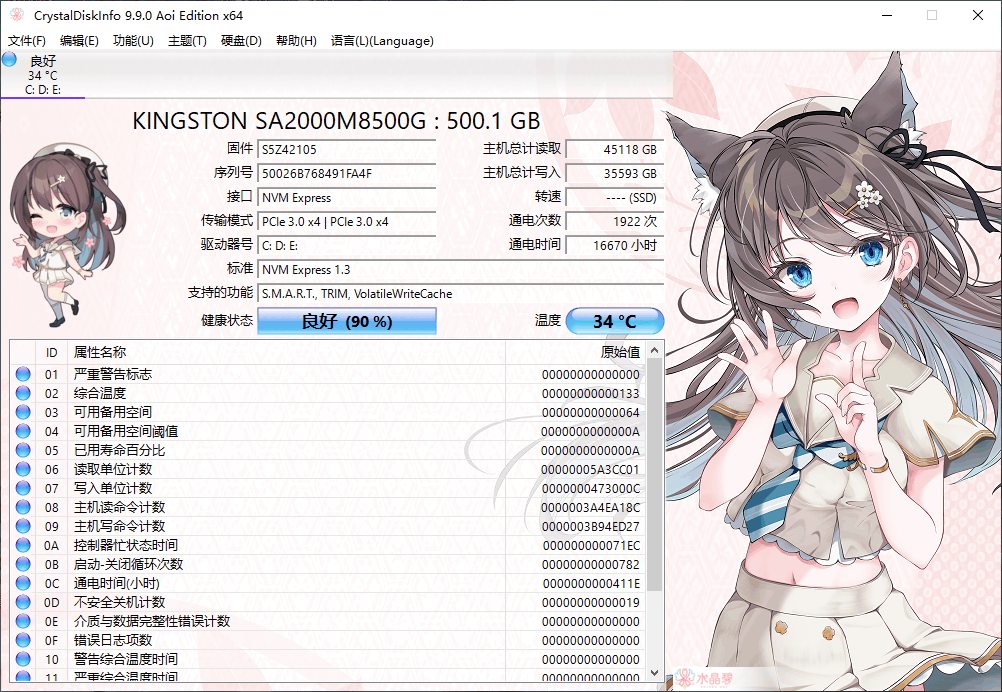This screenshot has height=692, width=1002.
Task: Click the drive letter field C: D: E:
Action: click(x=346, y=245)
